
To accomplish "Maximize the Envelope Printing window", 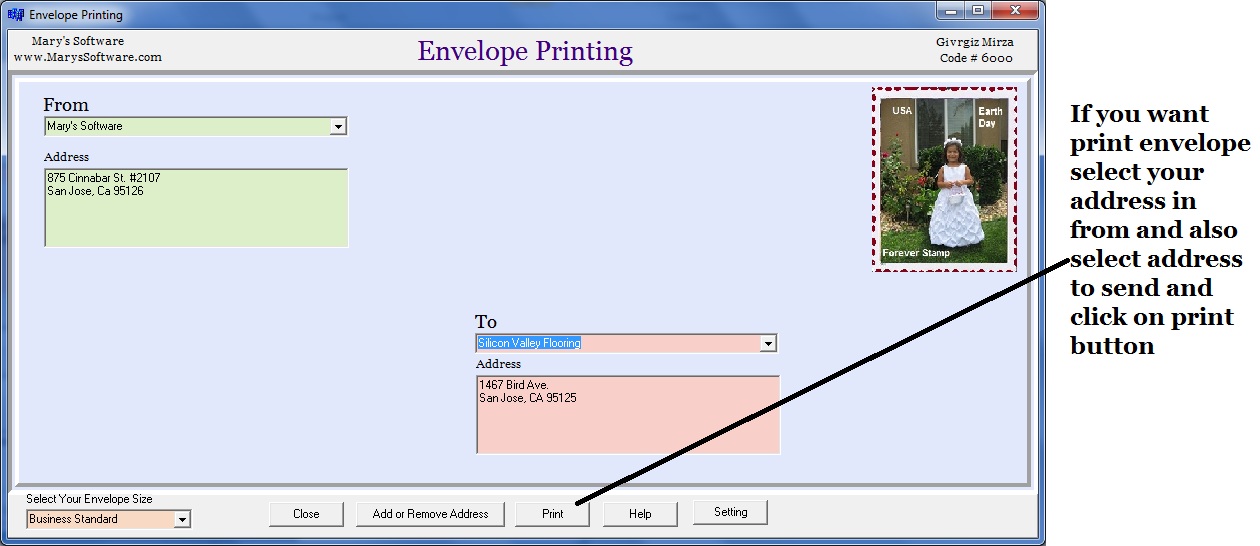I will (977, 11).
